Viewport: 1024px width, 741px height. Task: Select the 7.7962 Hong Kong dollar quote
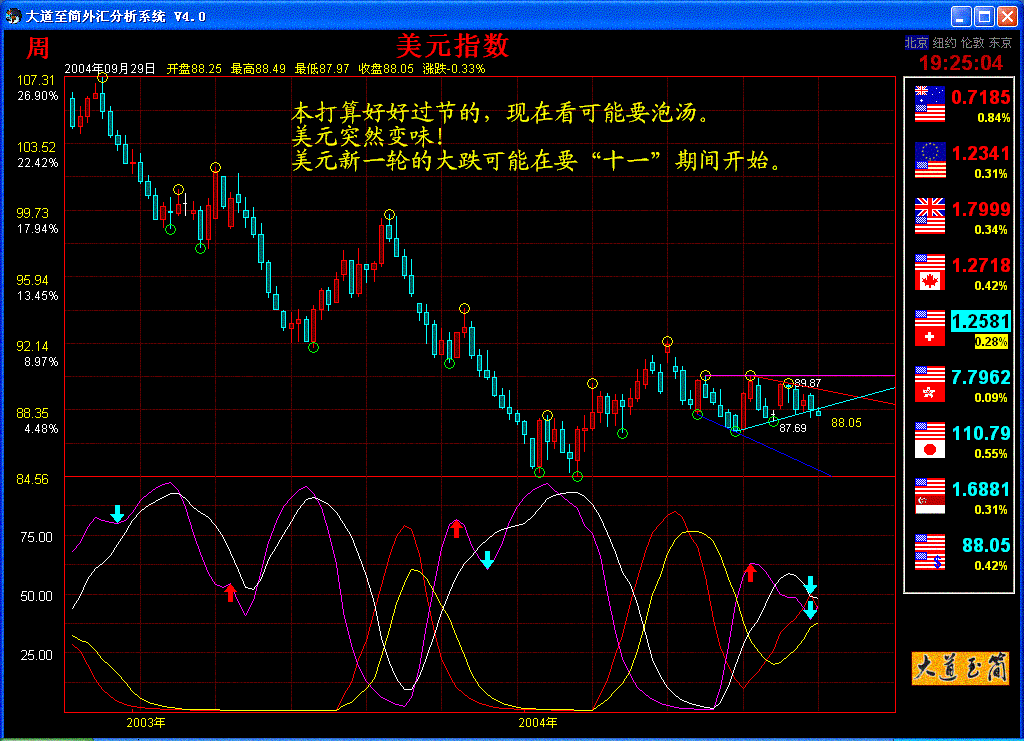[981, 377]
